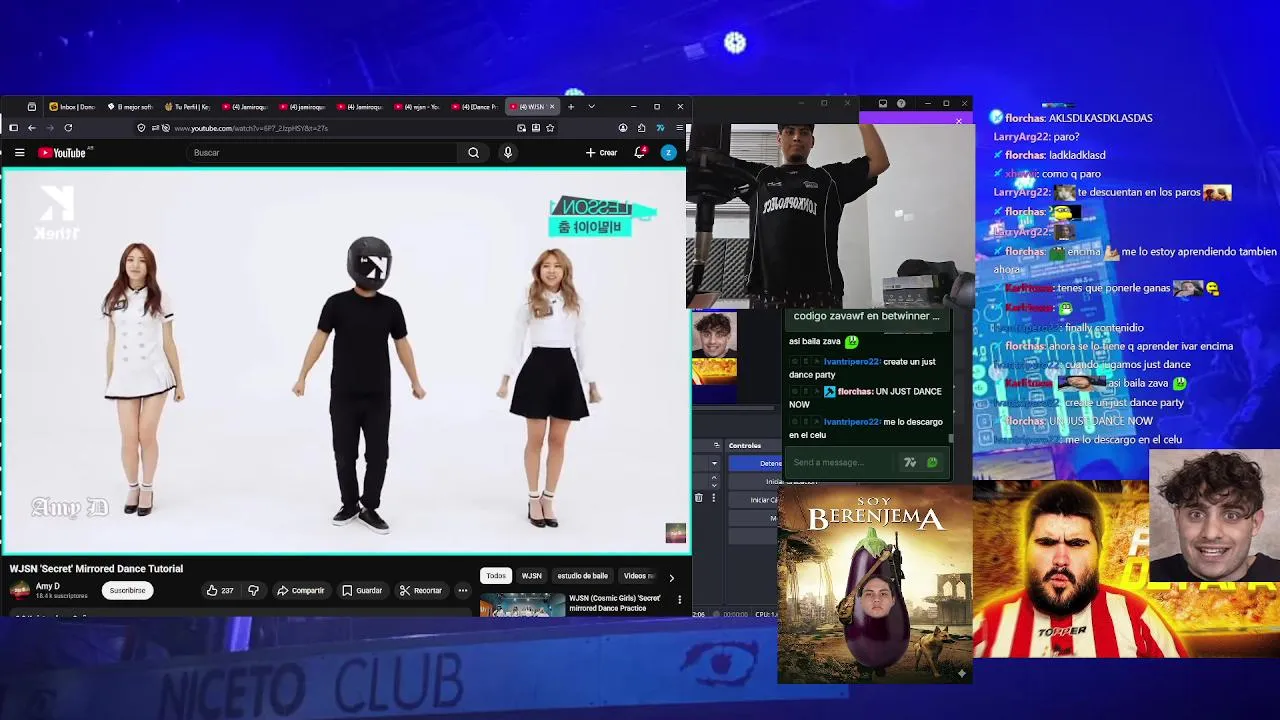Open YouTube notifications bell
This screenshot has width=1280, height=720.
click(640, 153)
